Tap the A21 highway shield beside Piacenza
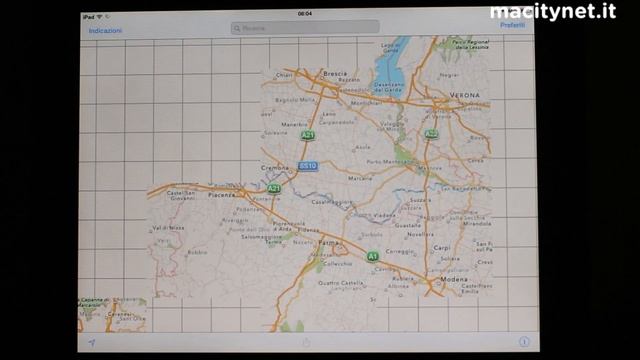Screen dimensions: 640x360 coord(274,189)
